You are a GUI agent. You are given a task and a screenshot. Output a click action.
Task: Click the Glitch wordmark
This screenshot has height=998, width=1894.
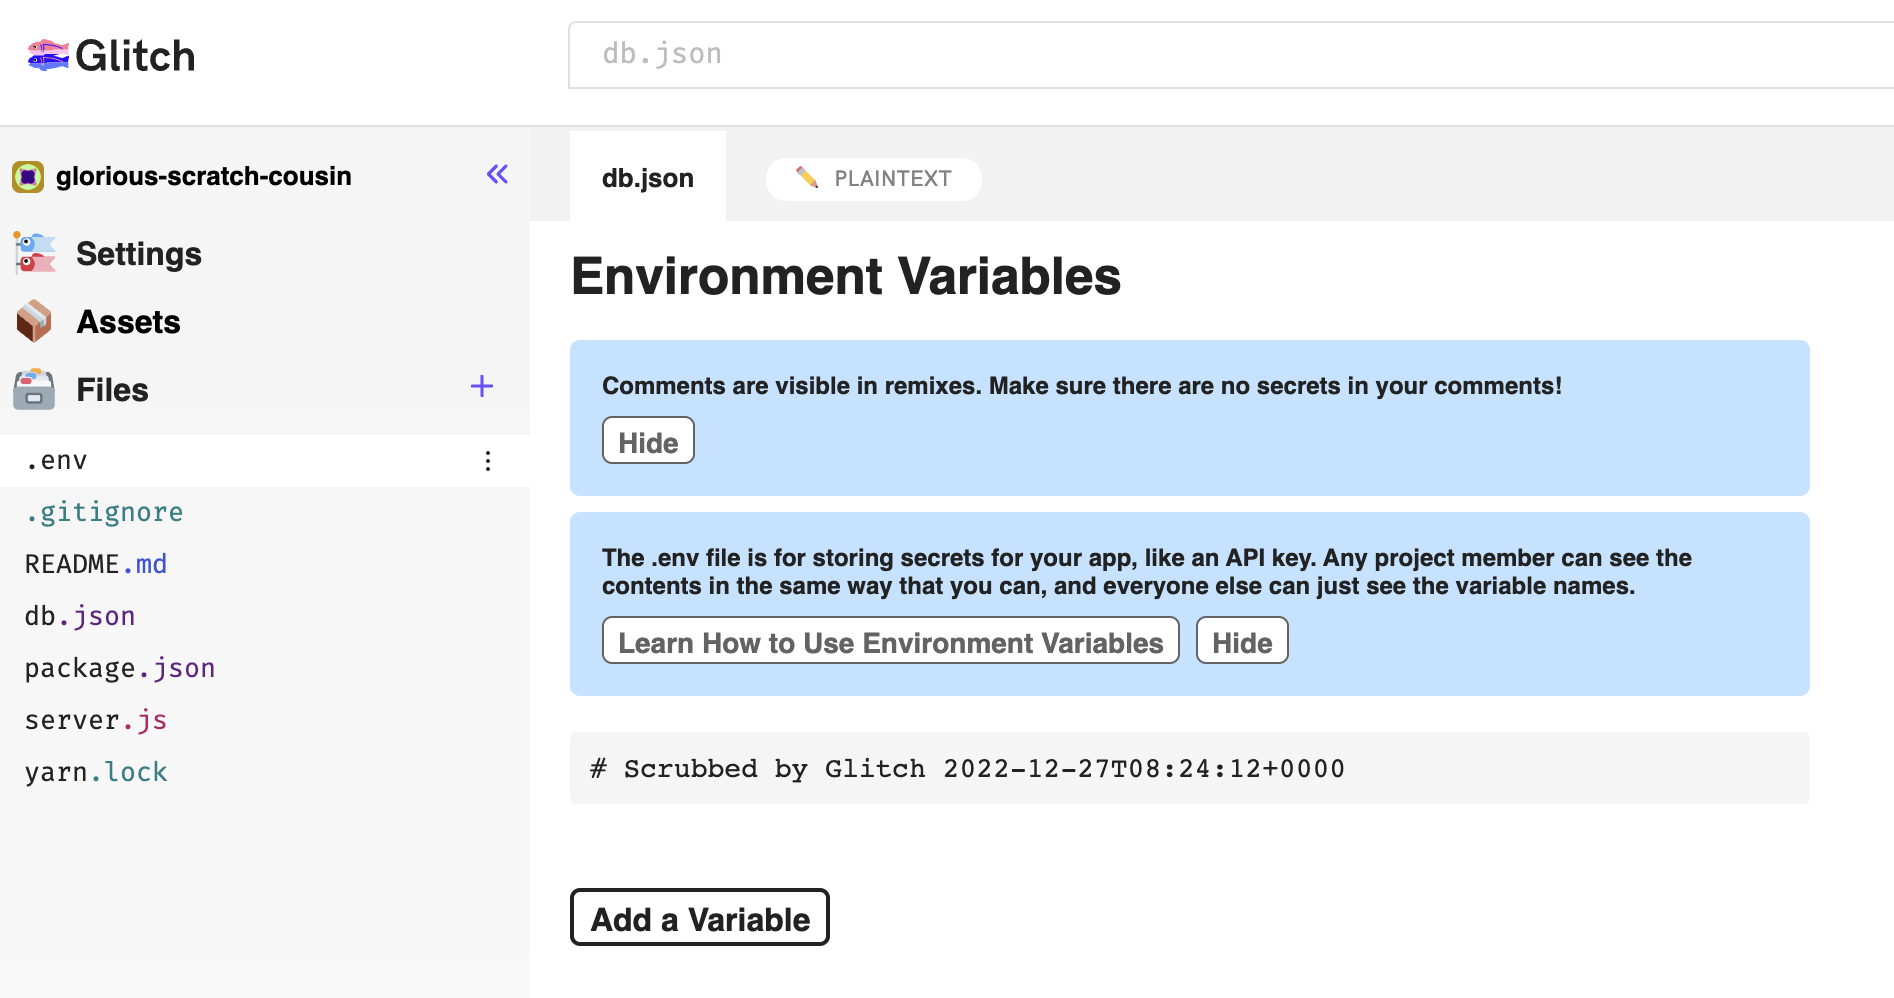coord(135,56)
